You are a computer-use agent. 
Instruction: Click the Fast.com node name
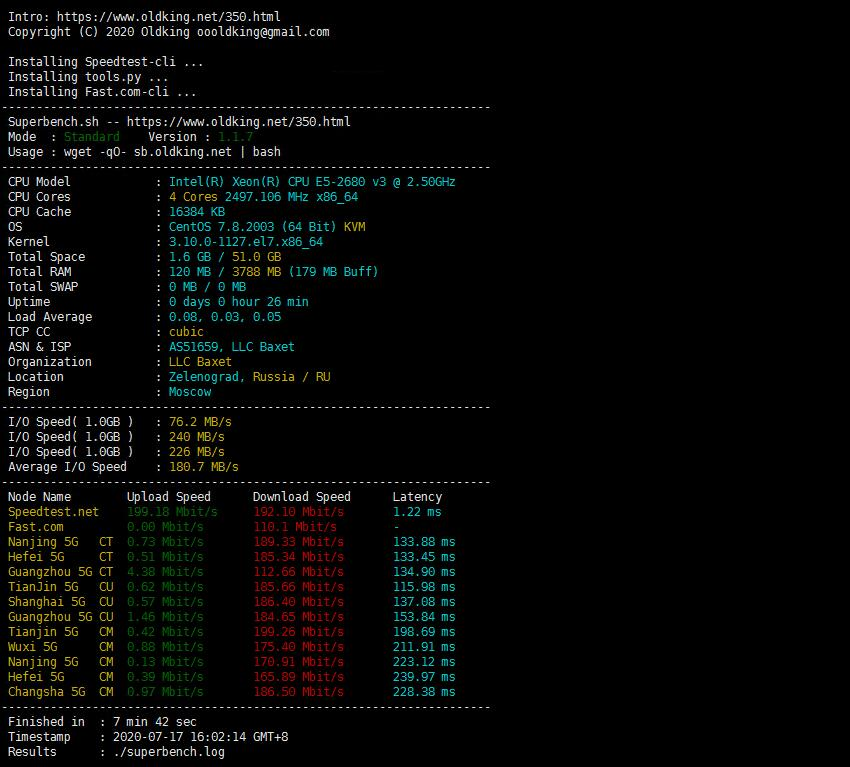35,527
